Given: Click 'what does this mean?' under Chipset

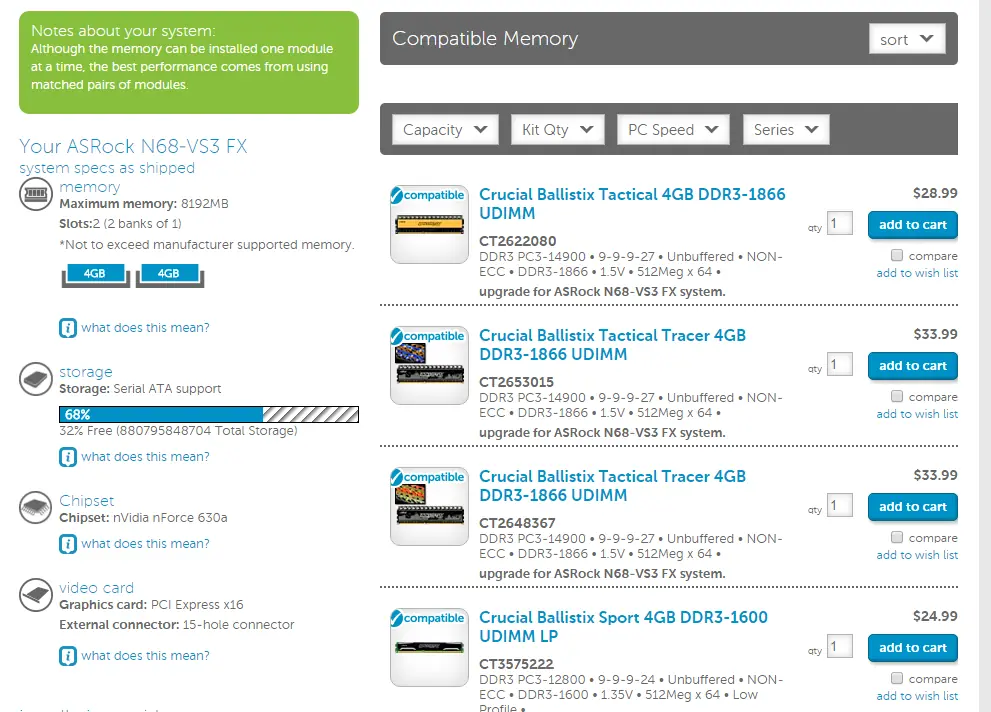Looking at the screenshot, I should 145,544.
